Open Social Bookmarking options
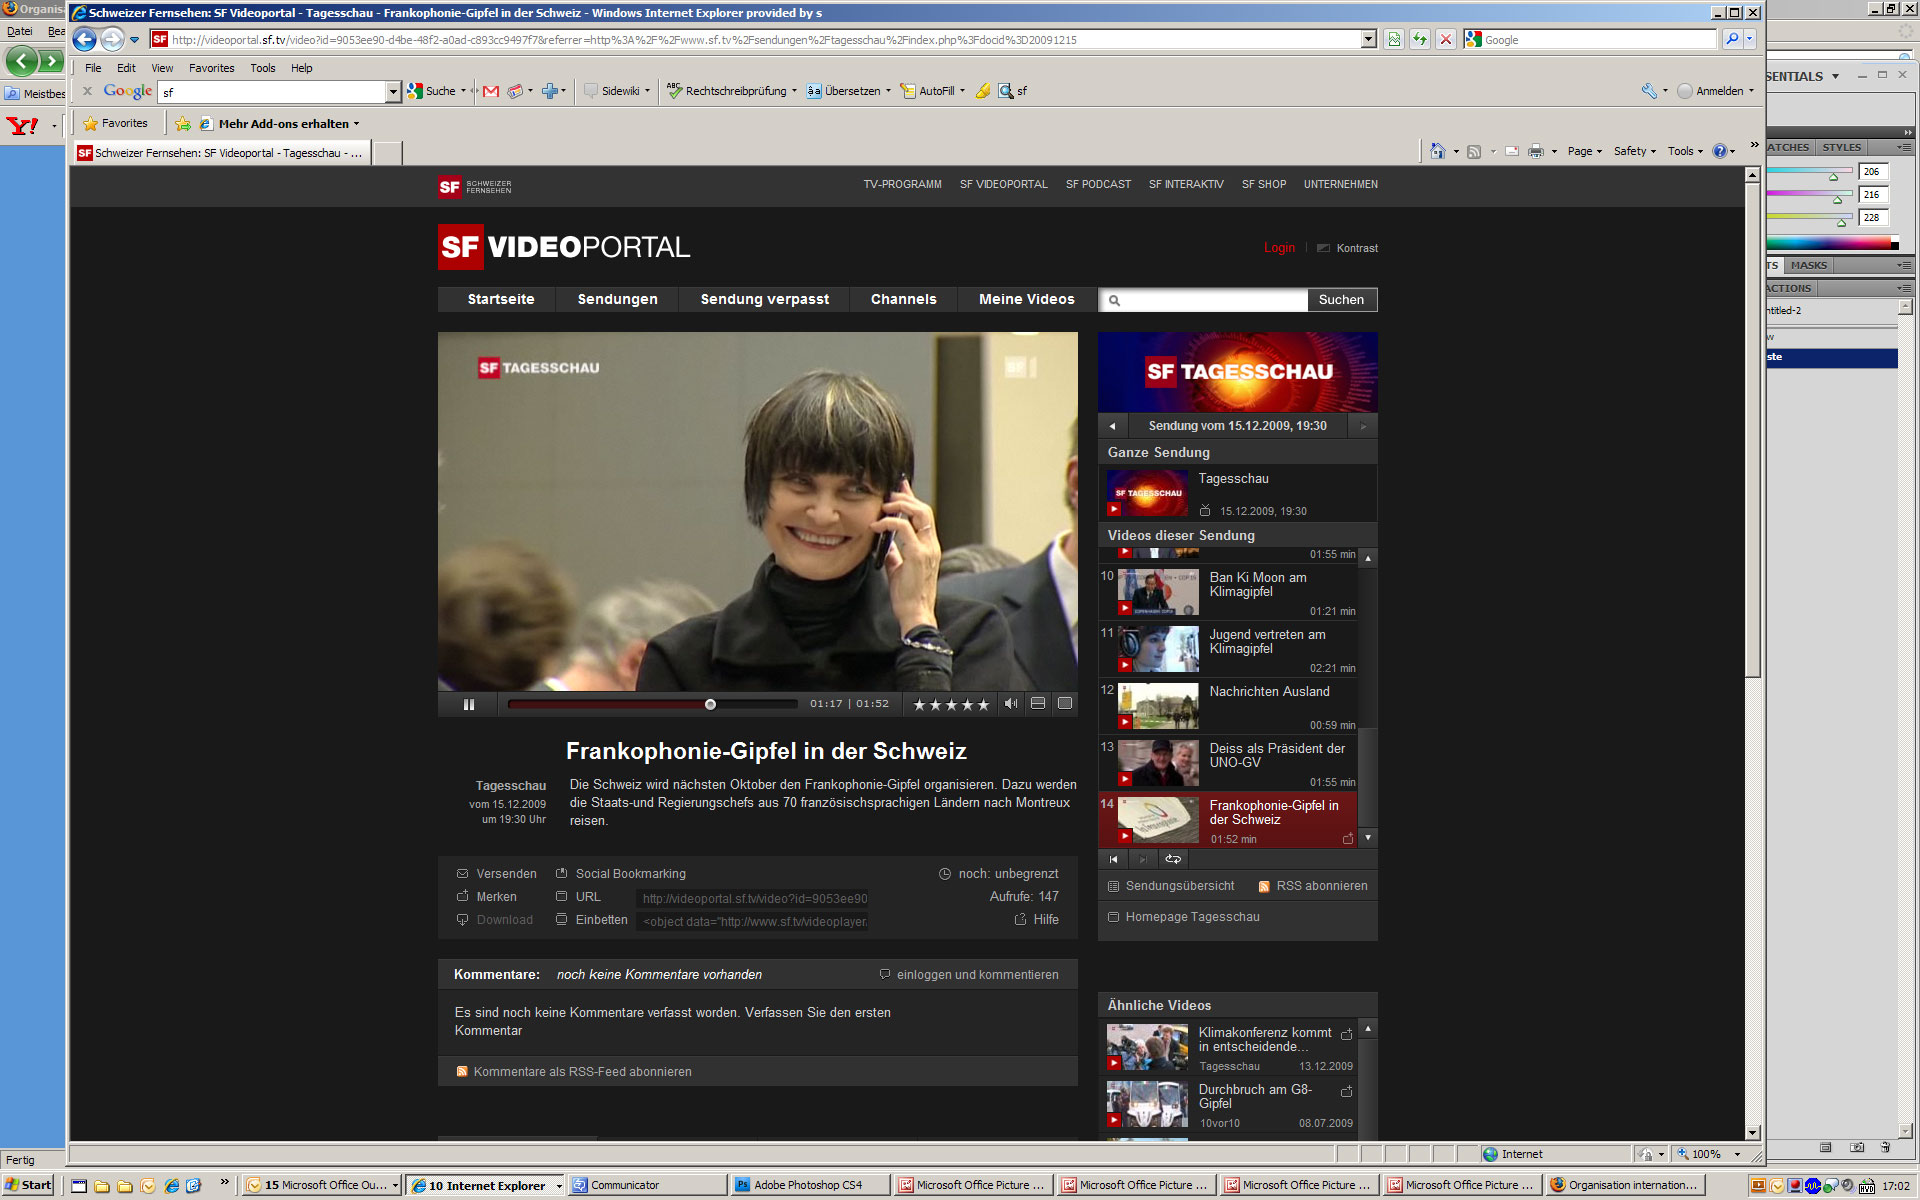This screenshot has height=1200, width=1920. pos(620,874)
